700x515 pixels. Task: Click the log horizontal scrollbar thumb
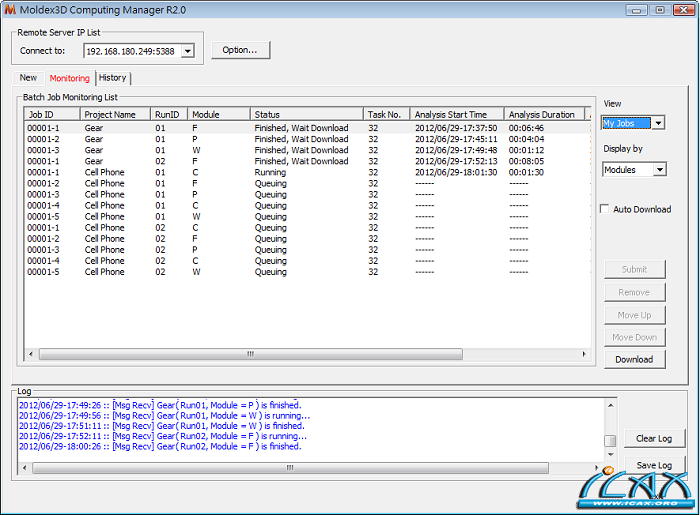[290, 468]
